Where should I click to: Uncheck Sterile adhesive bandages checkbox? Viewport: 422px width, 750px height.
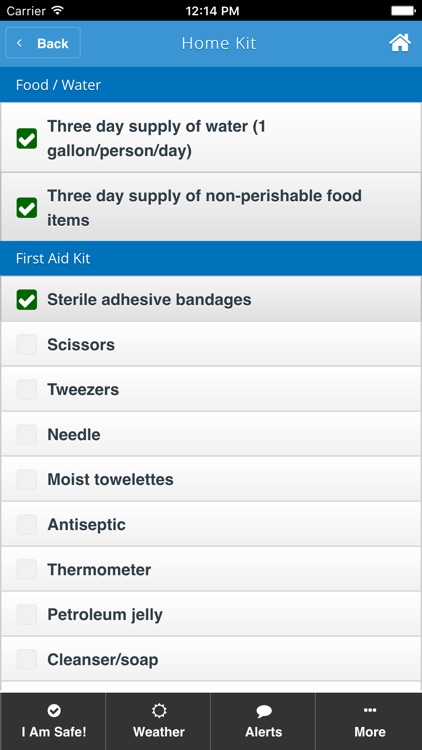click(27, 299)
